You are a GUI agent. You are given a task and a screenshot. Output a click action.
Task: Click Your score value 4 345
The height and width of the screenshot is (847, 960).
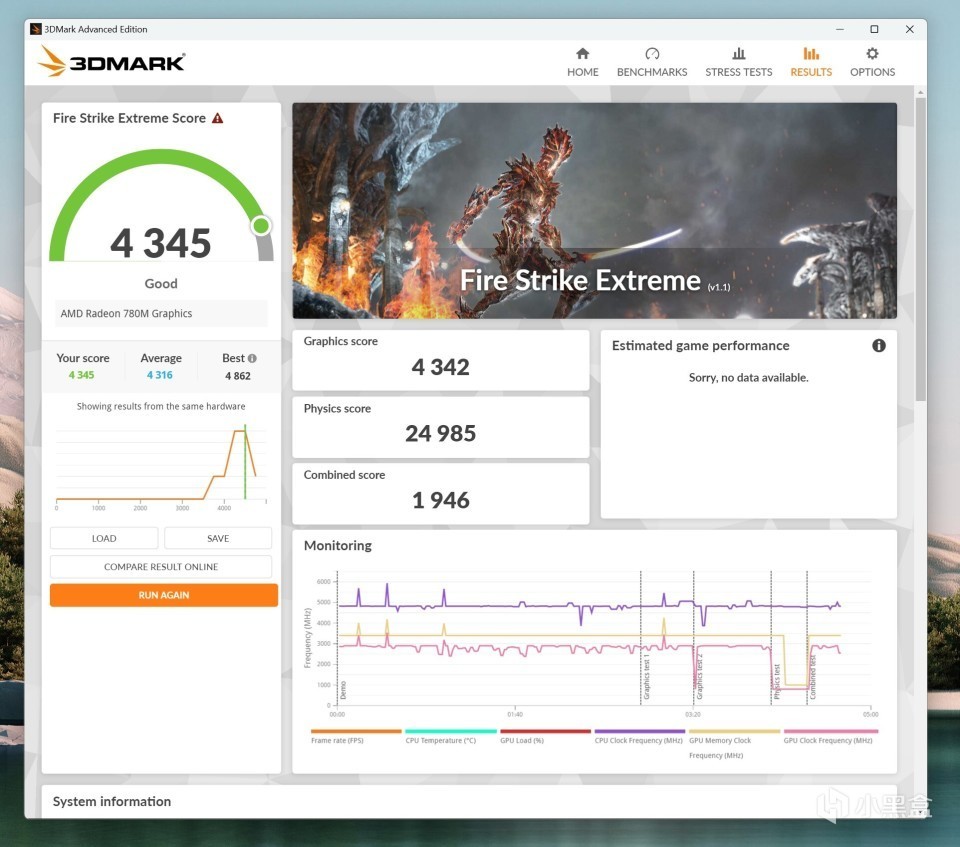click(x=81, y=375)
